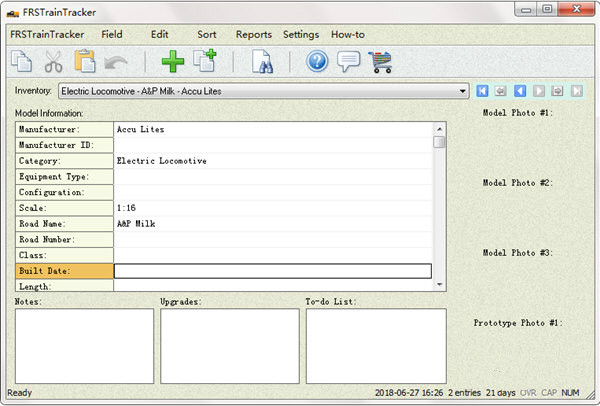
Task: Open Help with blue question mark icon
Action: pos(317,62)
